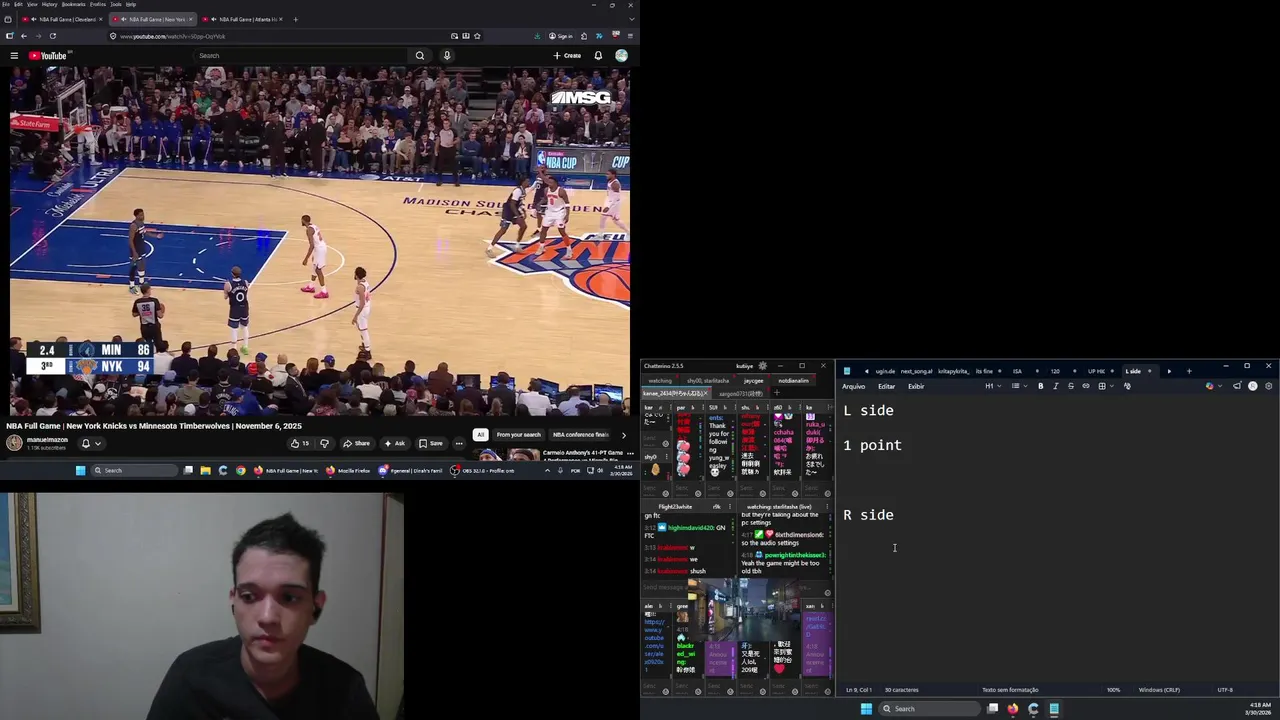The image size is (1280, 720).
Task: Open the Firefox Bookmarks menu
Action: tap(73, 4)
